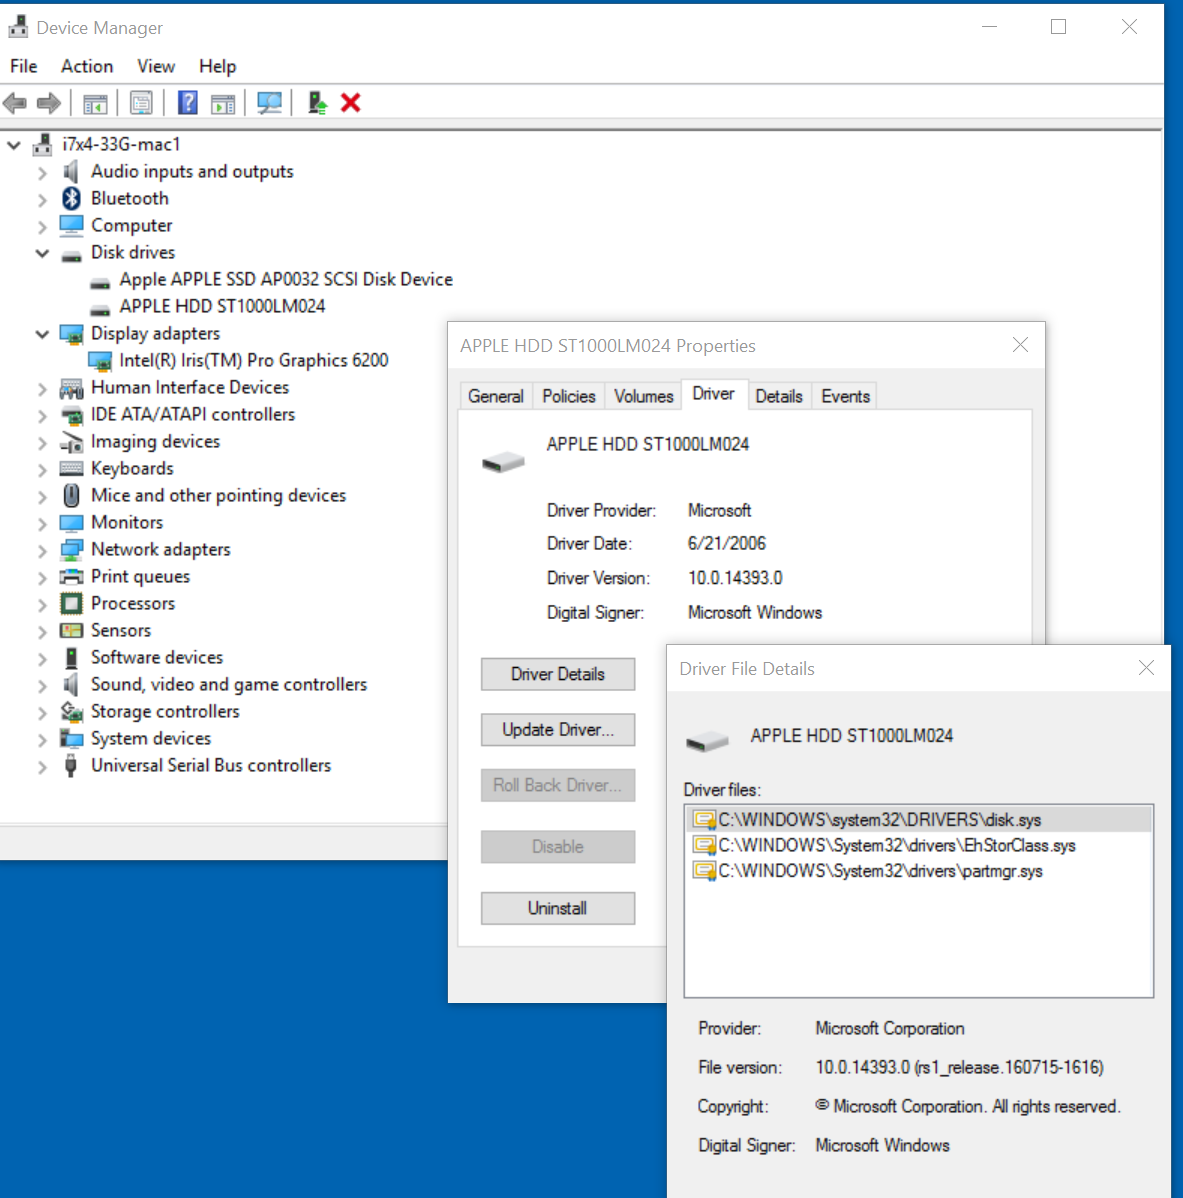Click the Human Interface Devices icon
The image size is (1183, 1198).
(71, 388)
